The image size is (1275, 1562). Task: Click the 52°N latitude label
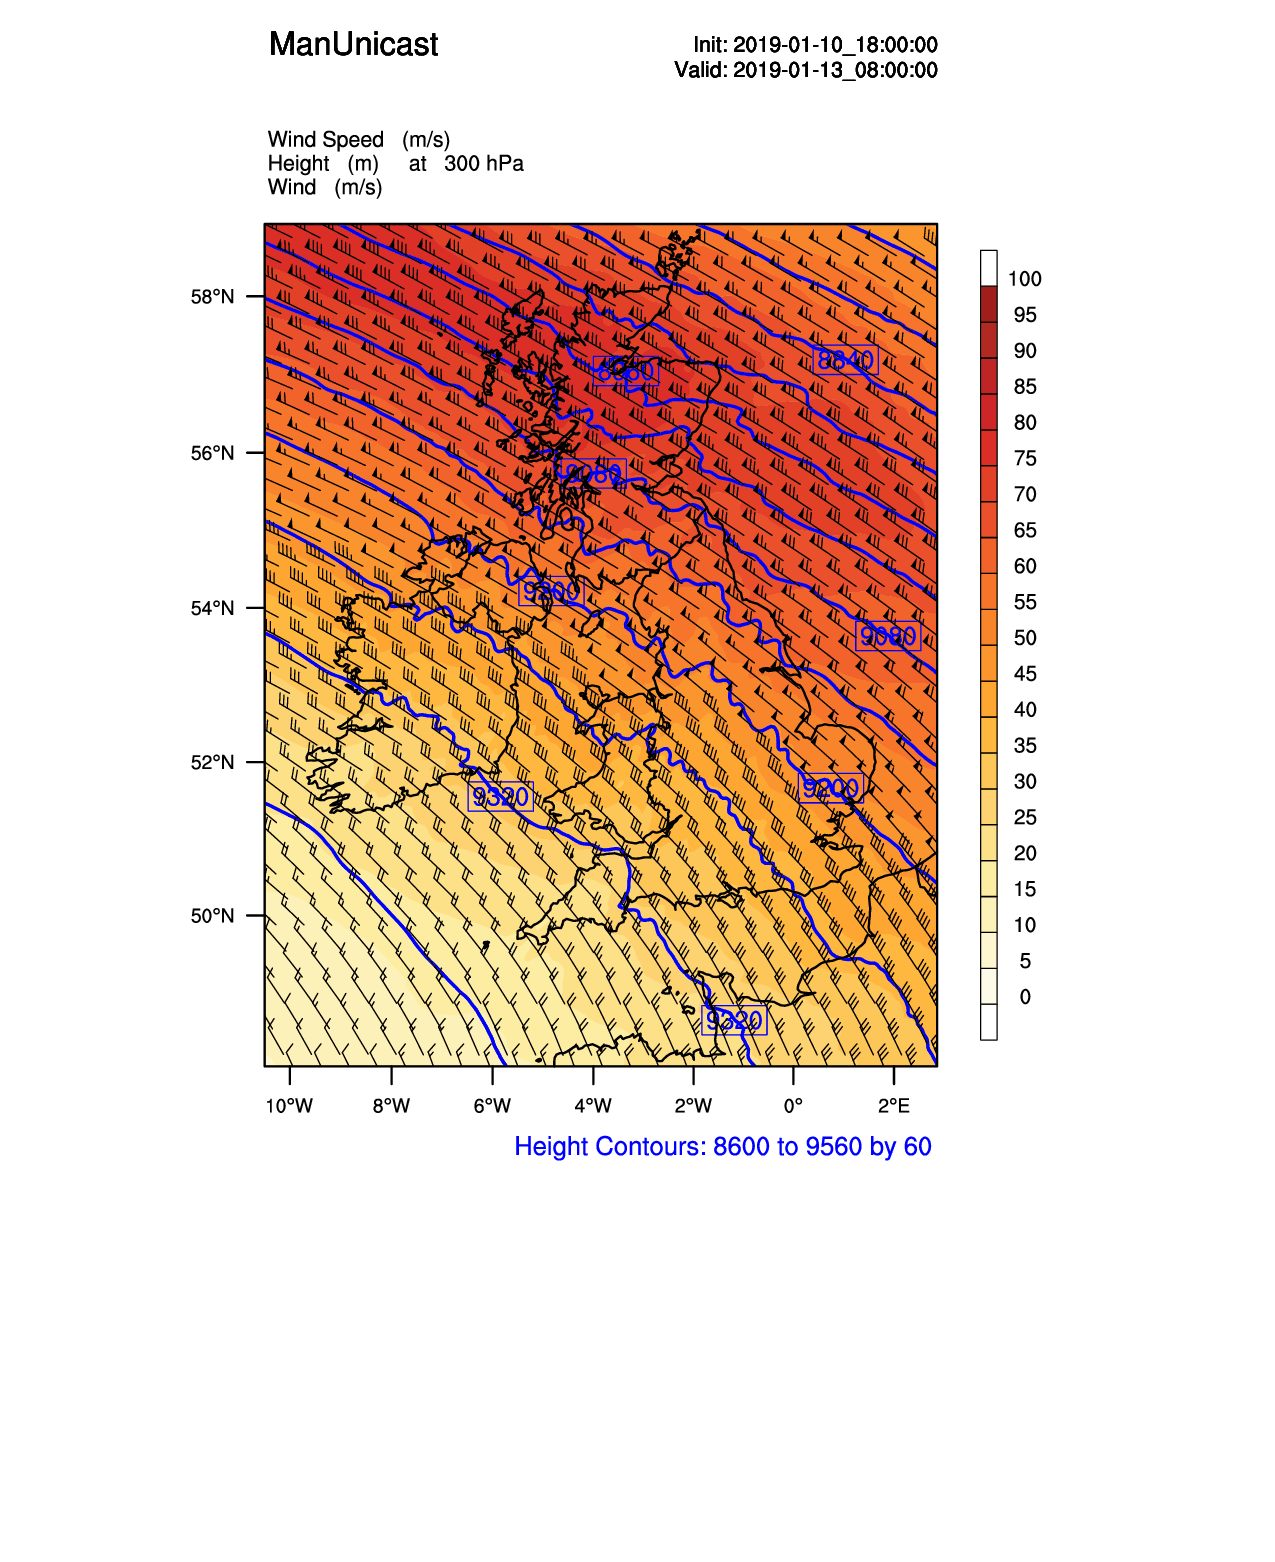tap(213, 762)
